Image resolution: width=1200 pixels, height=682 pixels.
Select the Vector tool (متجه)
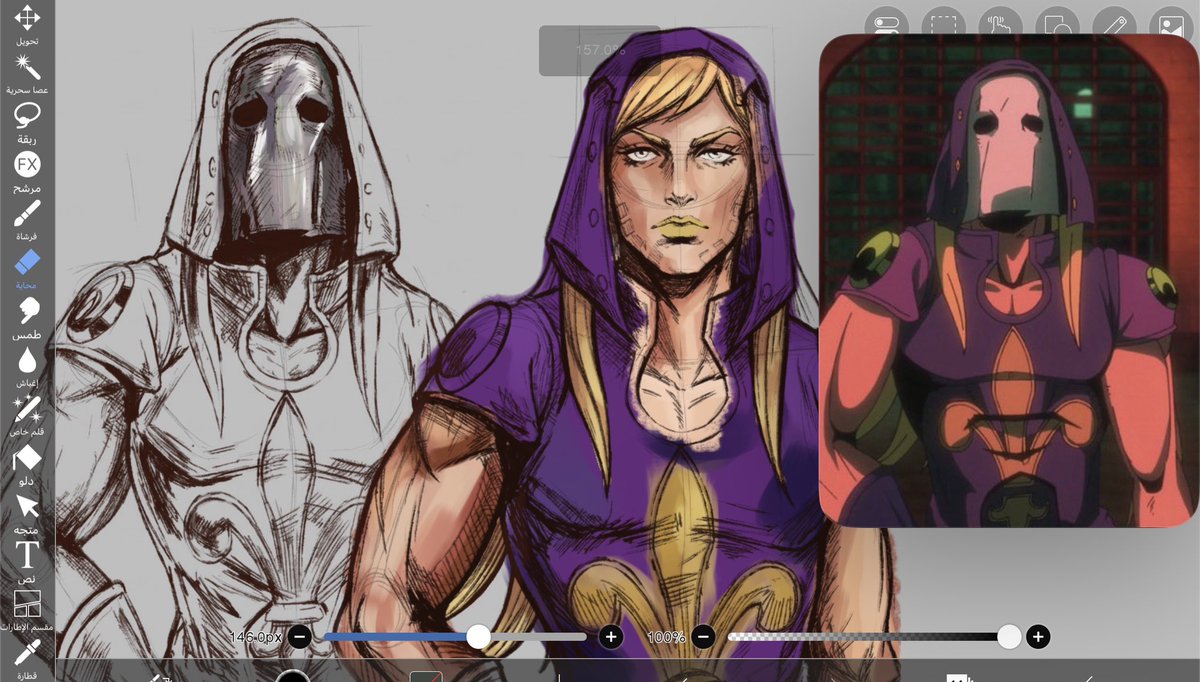[27, 513]
